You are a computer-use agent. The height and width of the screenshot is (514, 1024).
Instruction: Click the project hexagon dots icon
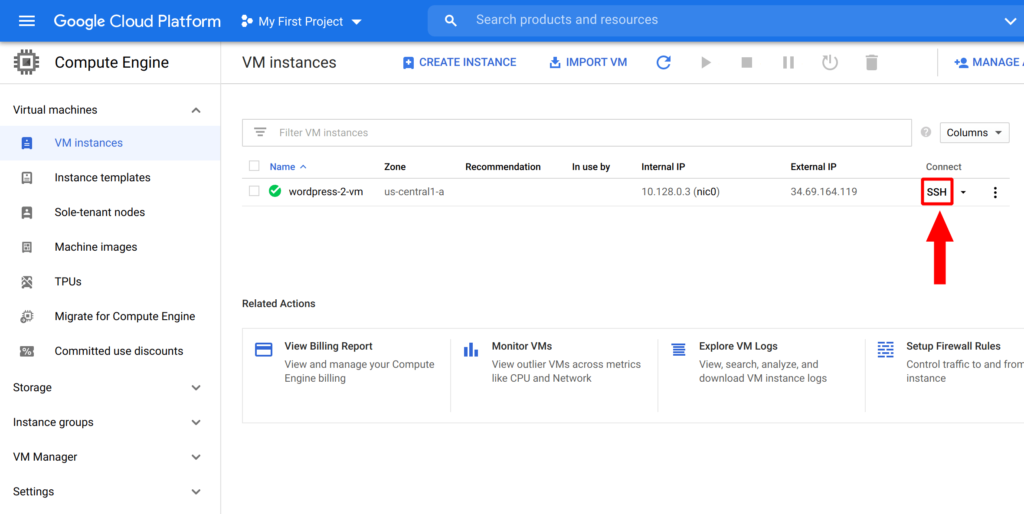(246, 22)
